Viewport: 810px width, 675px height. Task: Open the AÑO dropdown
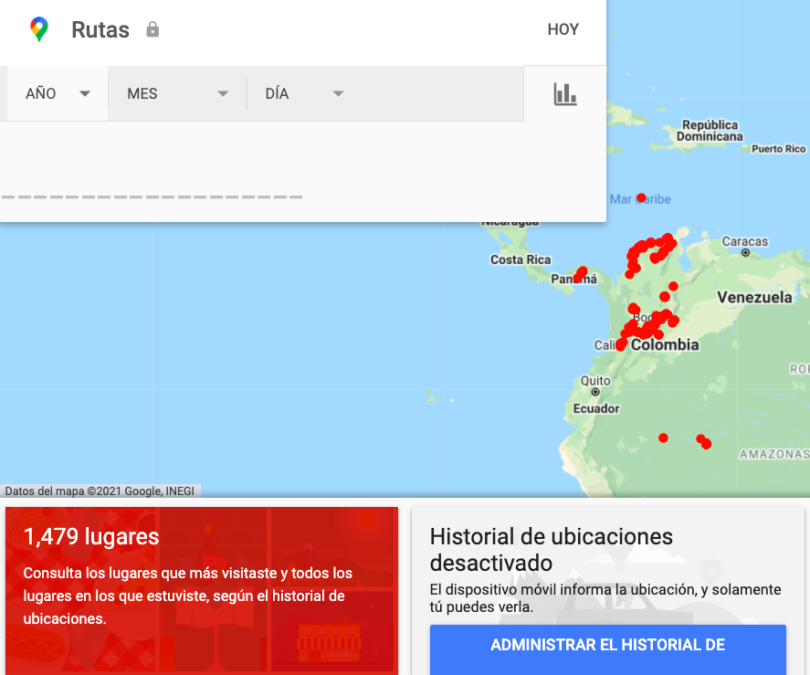tap(57, 93)
